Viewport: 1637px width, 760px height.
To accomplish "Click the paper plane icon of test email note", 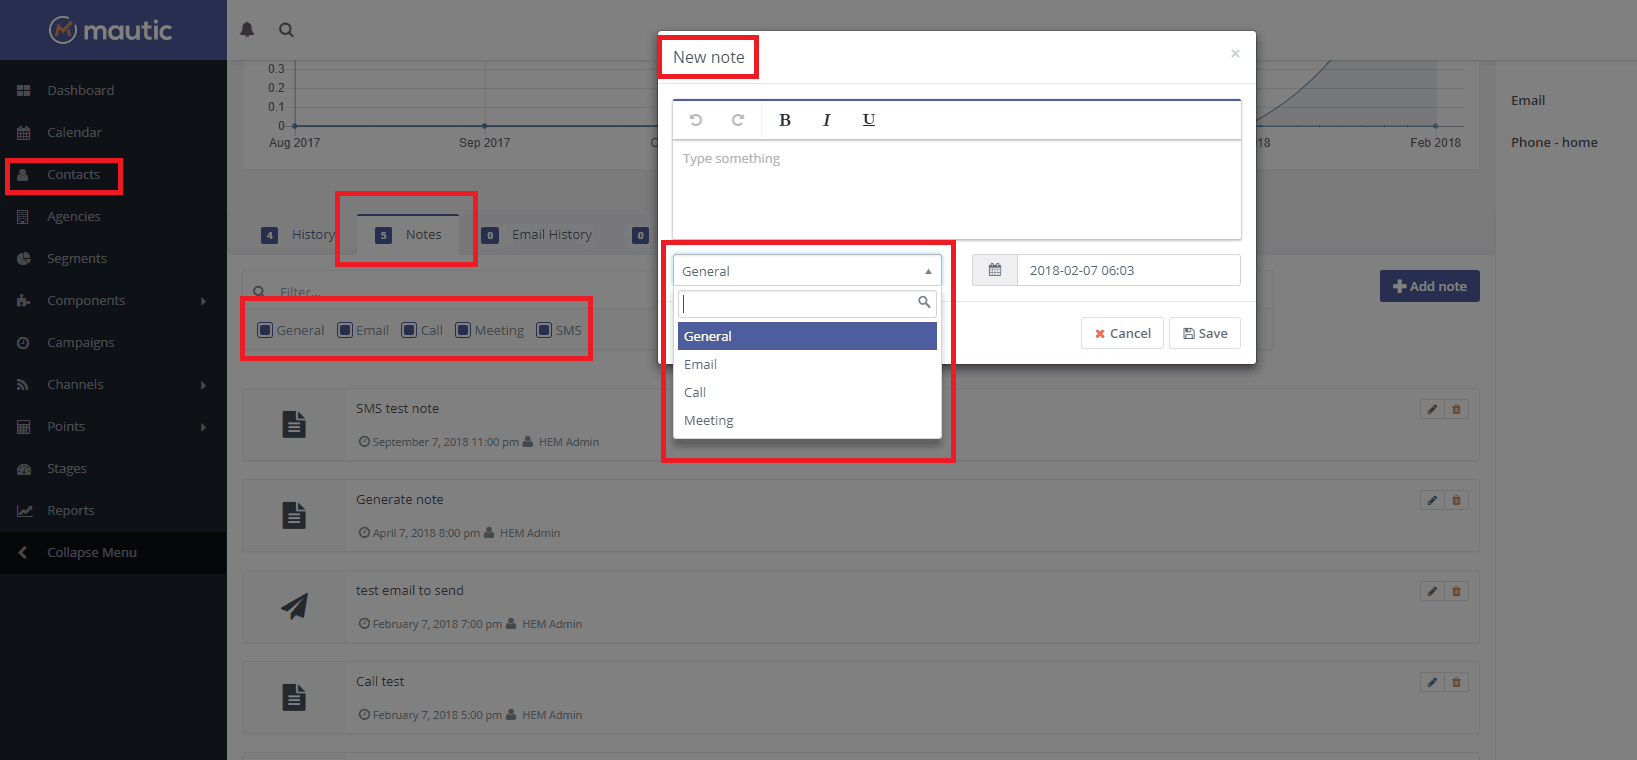I will pyautogui.click(x=294, y=606).
